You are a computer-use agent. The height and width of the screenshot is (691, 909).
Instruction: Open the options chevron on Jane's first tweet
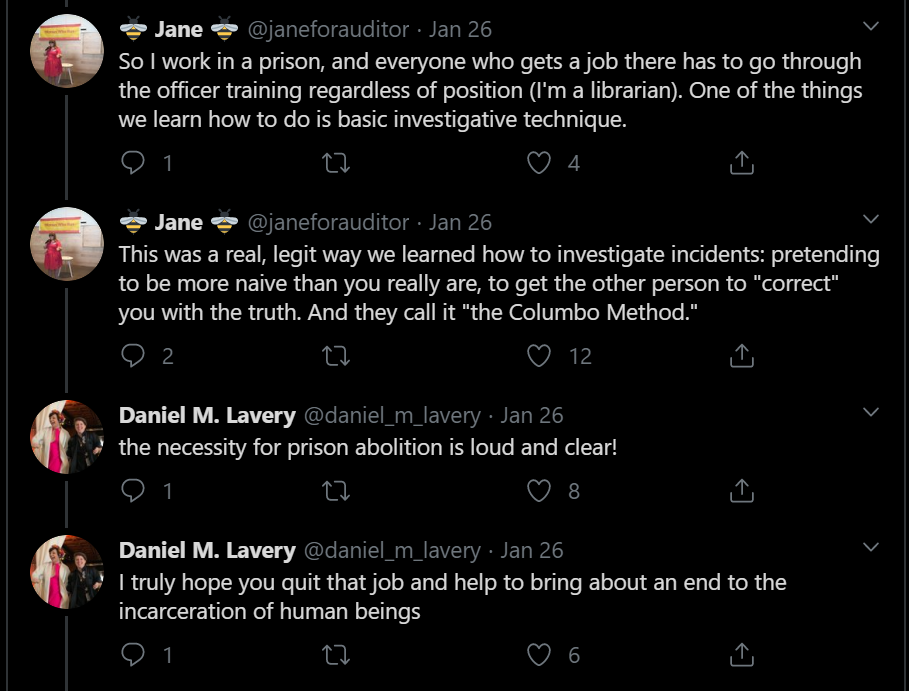871,26
